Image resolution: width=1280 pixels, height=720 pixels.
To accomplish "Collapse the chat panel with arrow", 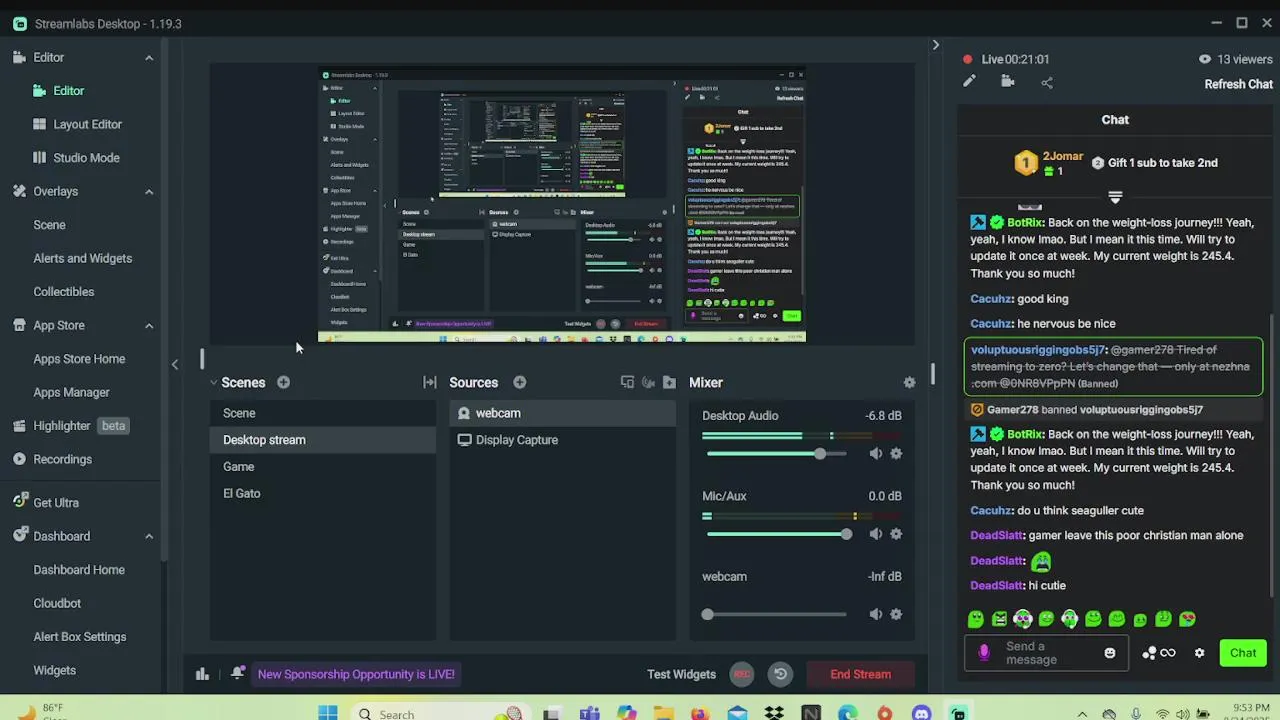I will click(x=935, y=45).
